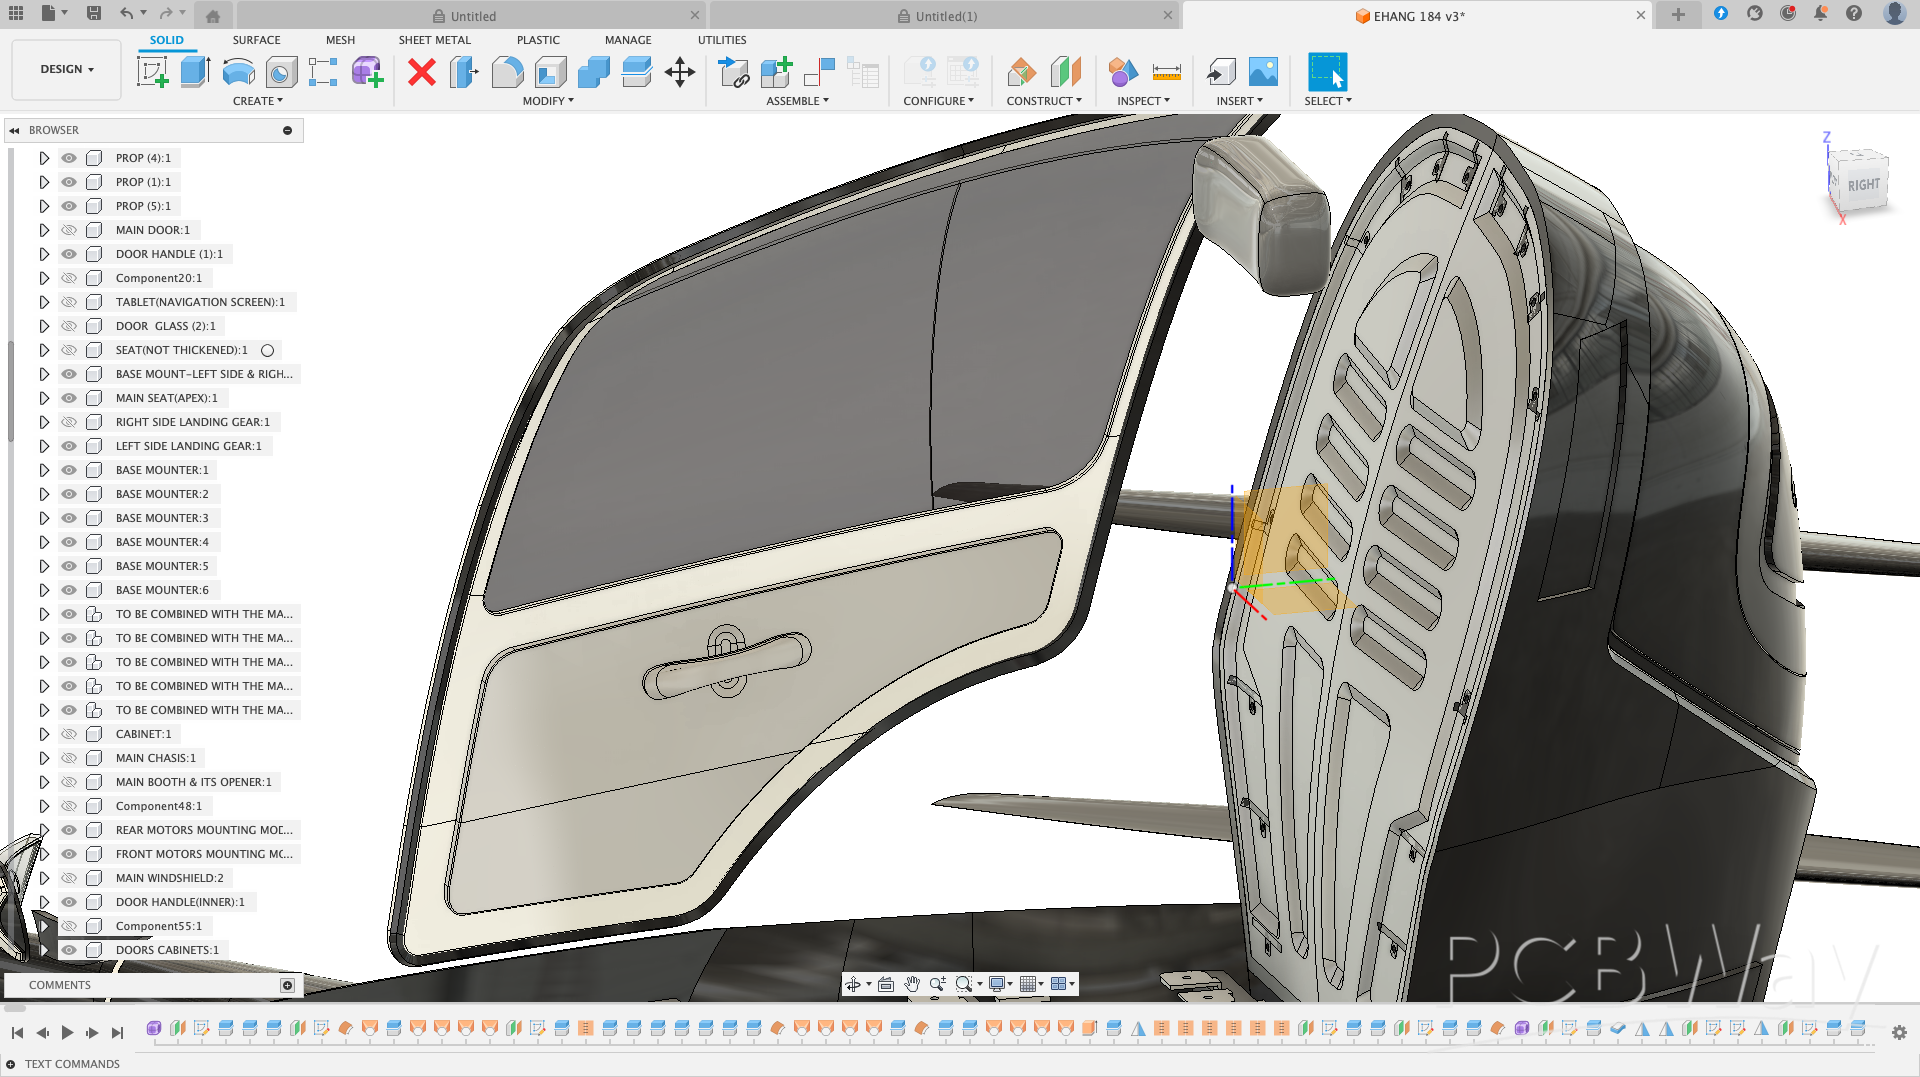Switch to the SHEET METAL tab
The height and width of the screenshot is (1077, 1920).
(x=434, y=40)
